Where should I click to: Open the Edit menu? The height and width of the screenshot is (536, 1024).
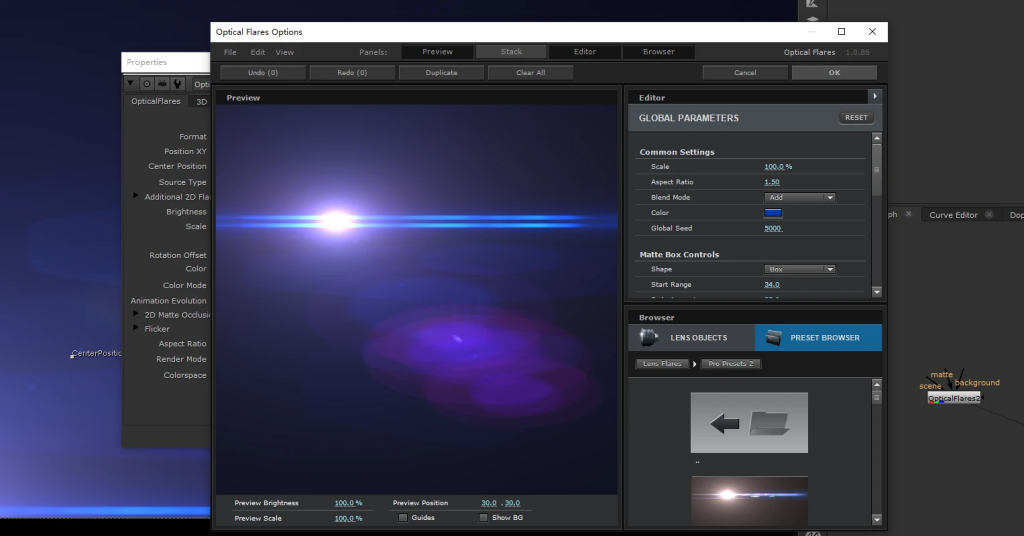tap(258, 52)
